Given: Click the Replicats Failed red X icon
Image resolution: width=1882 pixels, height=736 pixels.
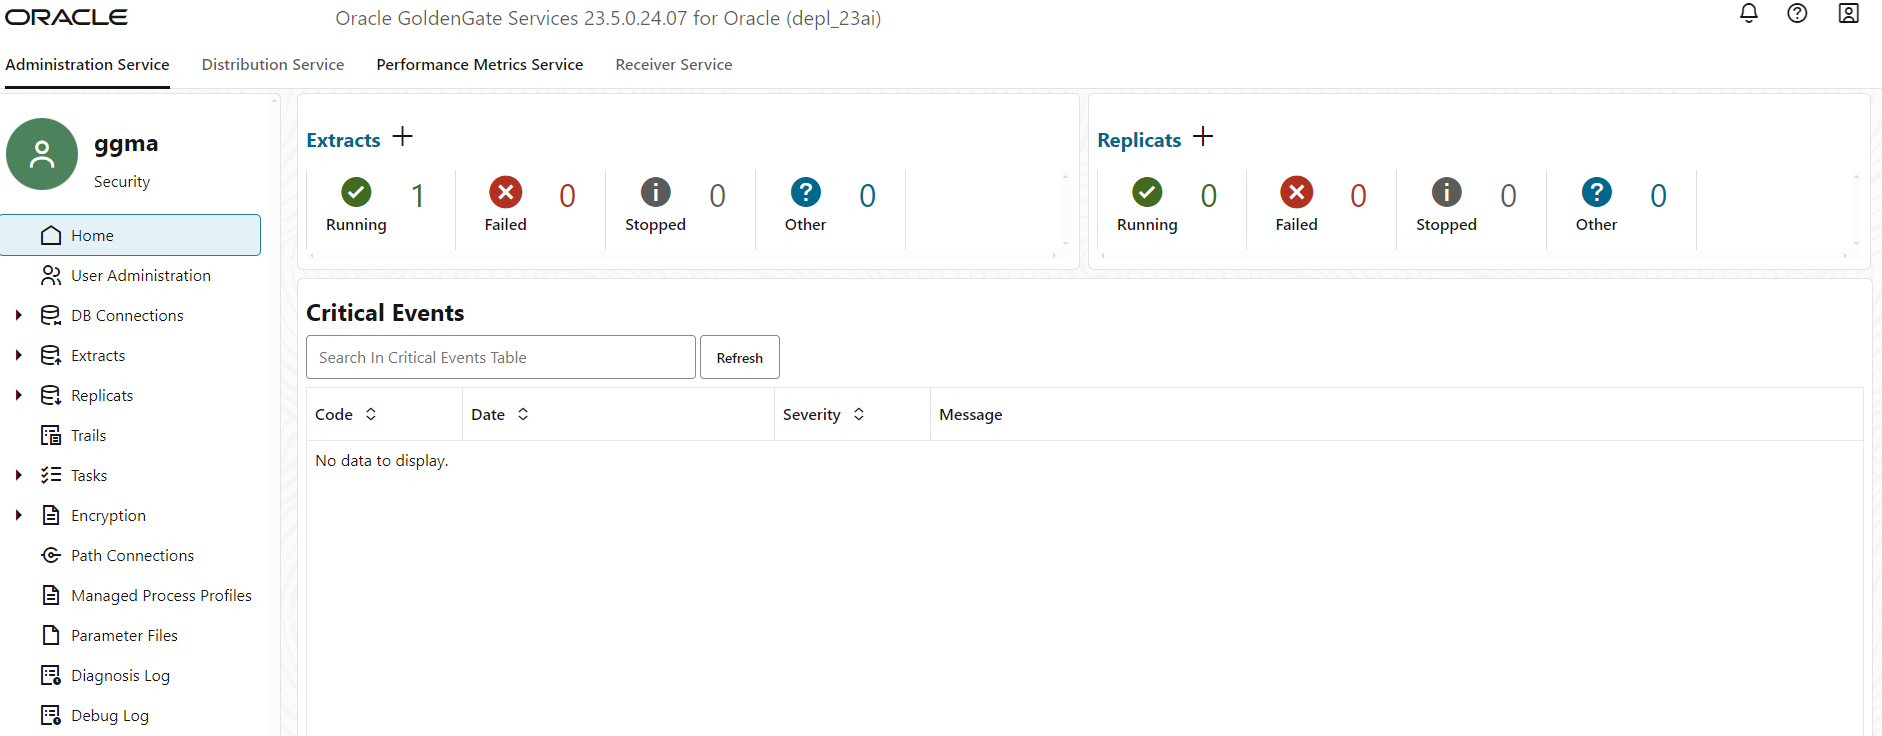Looking at the screenshot, I should coord(1297,192).
